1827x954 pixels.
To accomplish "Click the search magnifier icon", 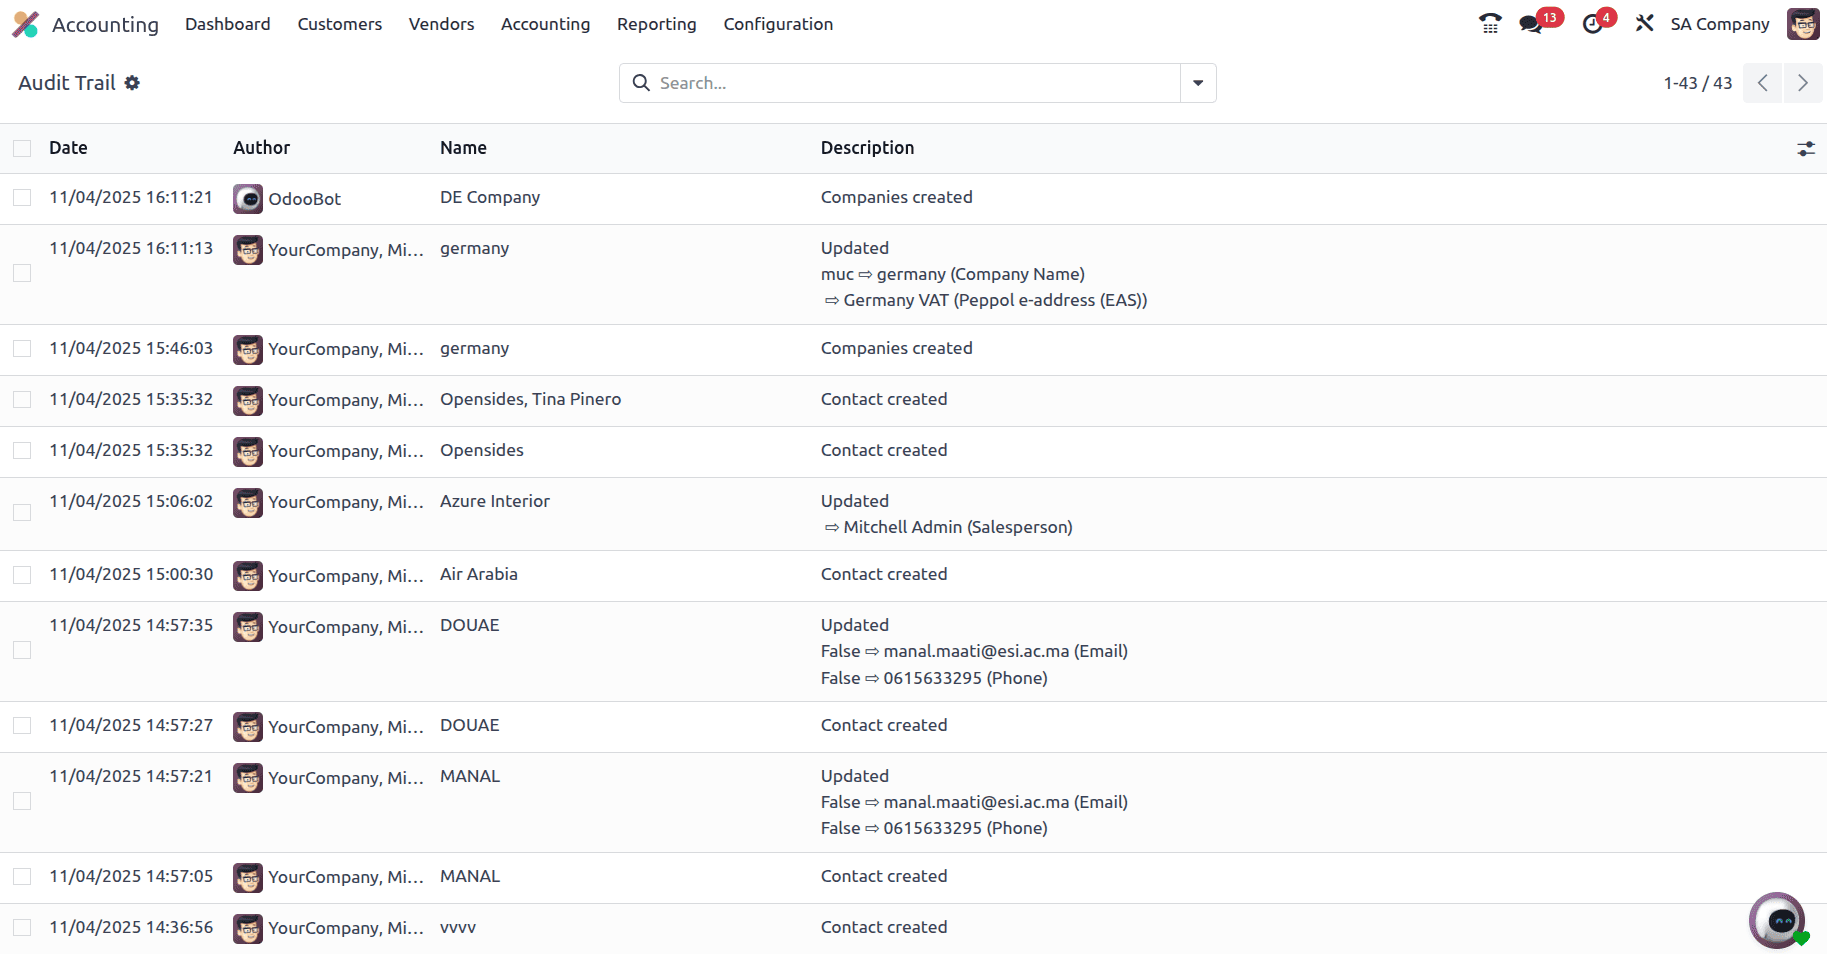I will coord(641,83).
